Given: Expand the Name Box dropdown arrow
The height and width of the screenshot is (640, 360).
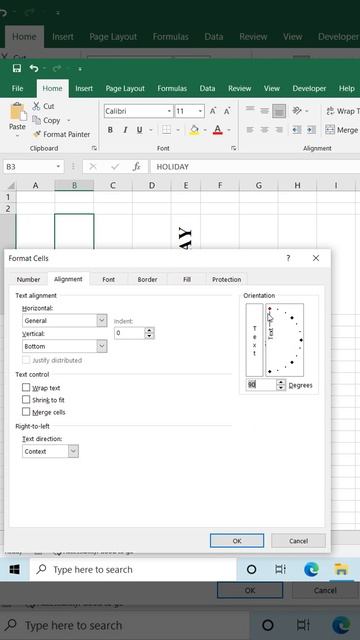Looking at the screenshot, I should point(58,167).
